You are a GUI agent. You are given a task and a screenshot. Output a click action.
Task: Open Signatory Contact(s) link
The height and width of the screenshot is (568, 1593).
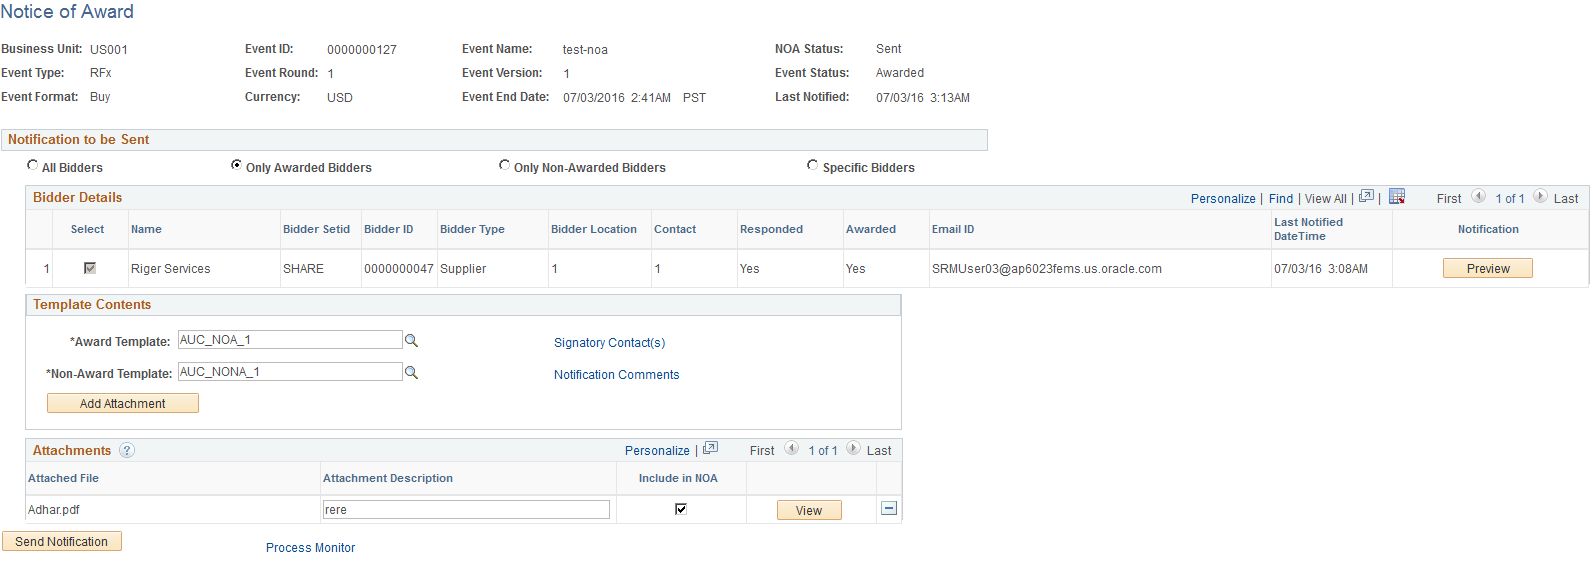click(x=609, y=343)
